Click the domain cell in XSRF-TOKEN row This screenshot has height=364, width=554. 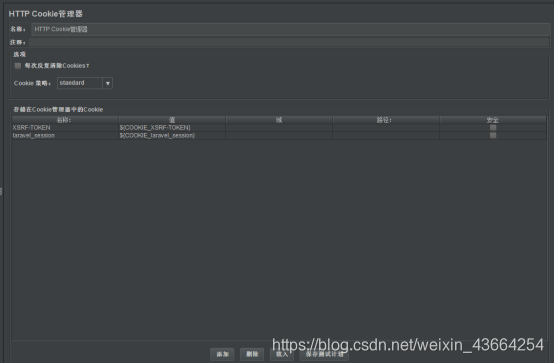pyautogui.click(x=279, y=128)
